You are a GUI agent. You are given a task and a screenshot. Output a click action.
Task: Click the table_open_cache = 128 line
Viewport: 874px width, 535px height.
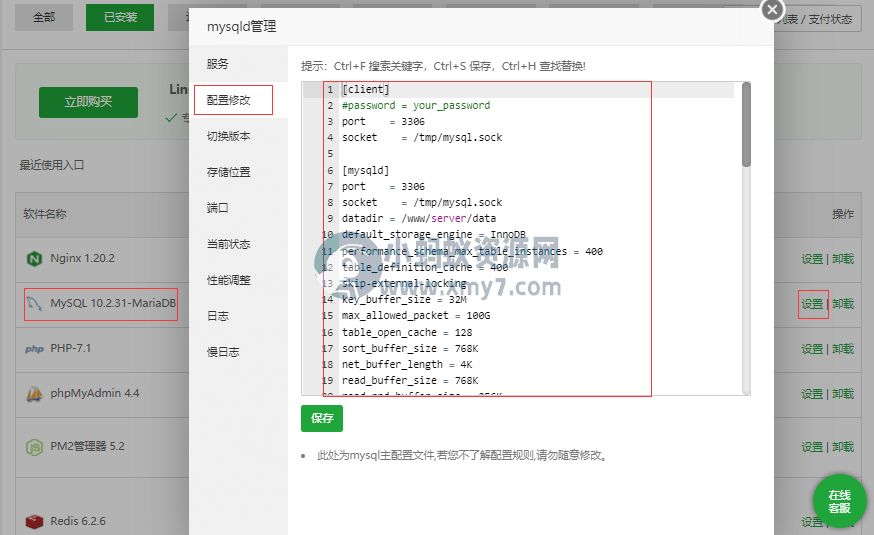coord(407,333)
